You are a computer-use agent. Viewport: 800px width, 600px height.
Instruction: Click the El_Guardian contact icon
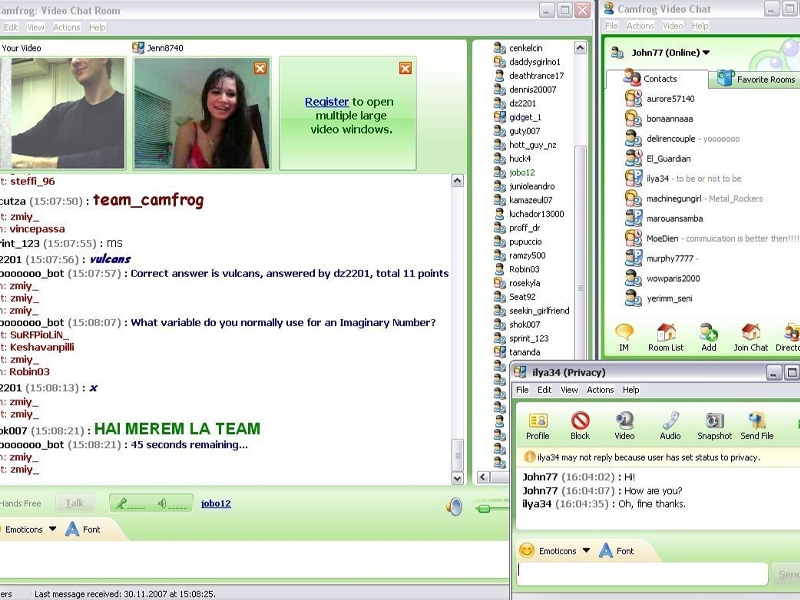click(x=633, y=158)
